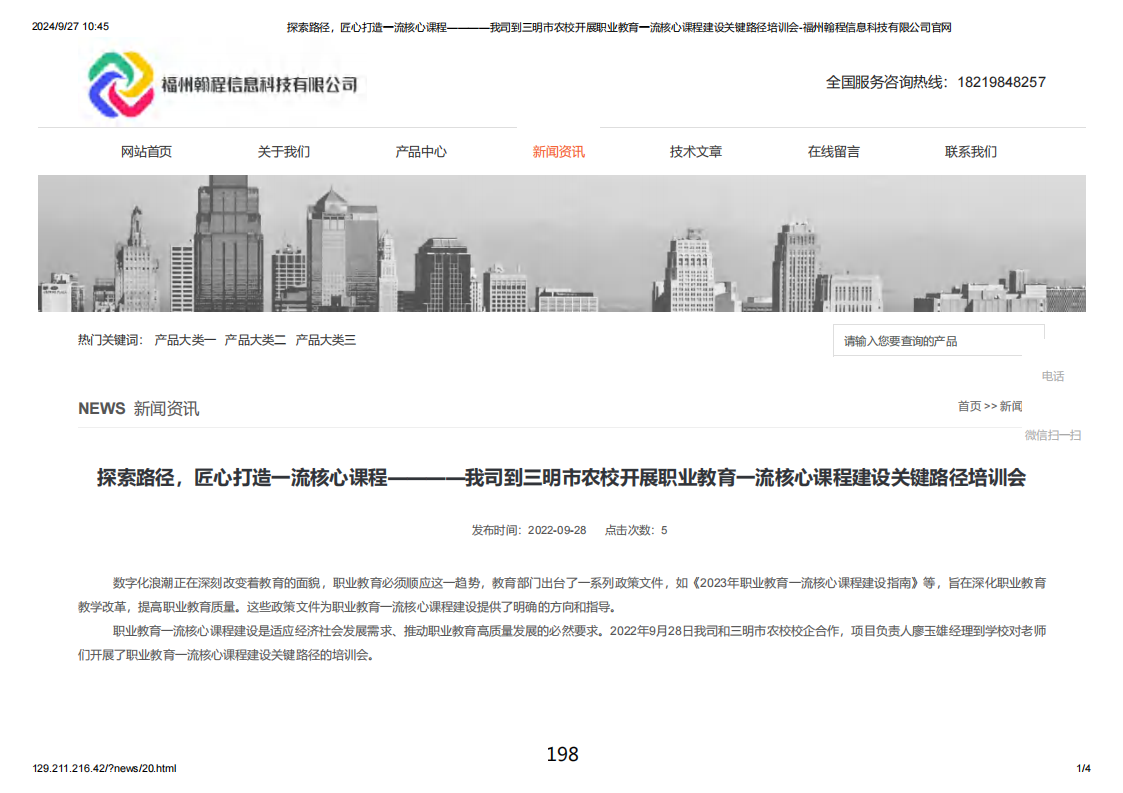The width and height of the screenshot is (1123, 793).
Task: Click the company name 福州翰程信息科技有限公司
Action: (x=259, y=85)
